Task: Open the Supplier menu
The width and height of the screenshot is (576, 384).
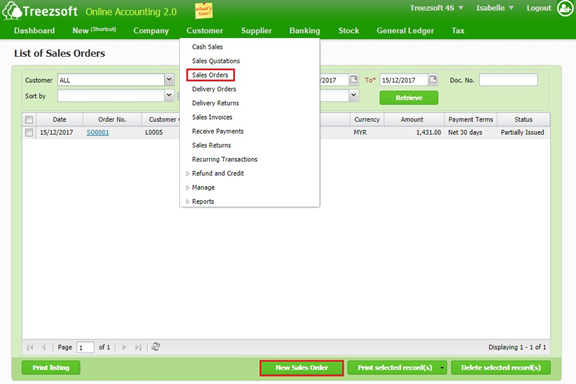Action: click(x=256, y=31)
